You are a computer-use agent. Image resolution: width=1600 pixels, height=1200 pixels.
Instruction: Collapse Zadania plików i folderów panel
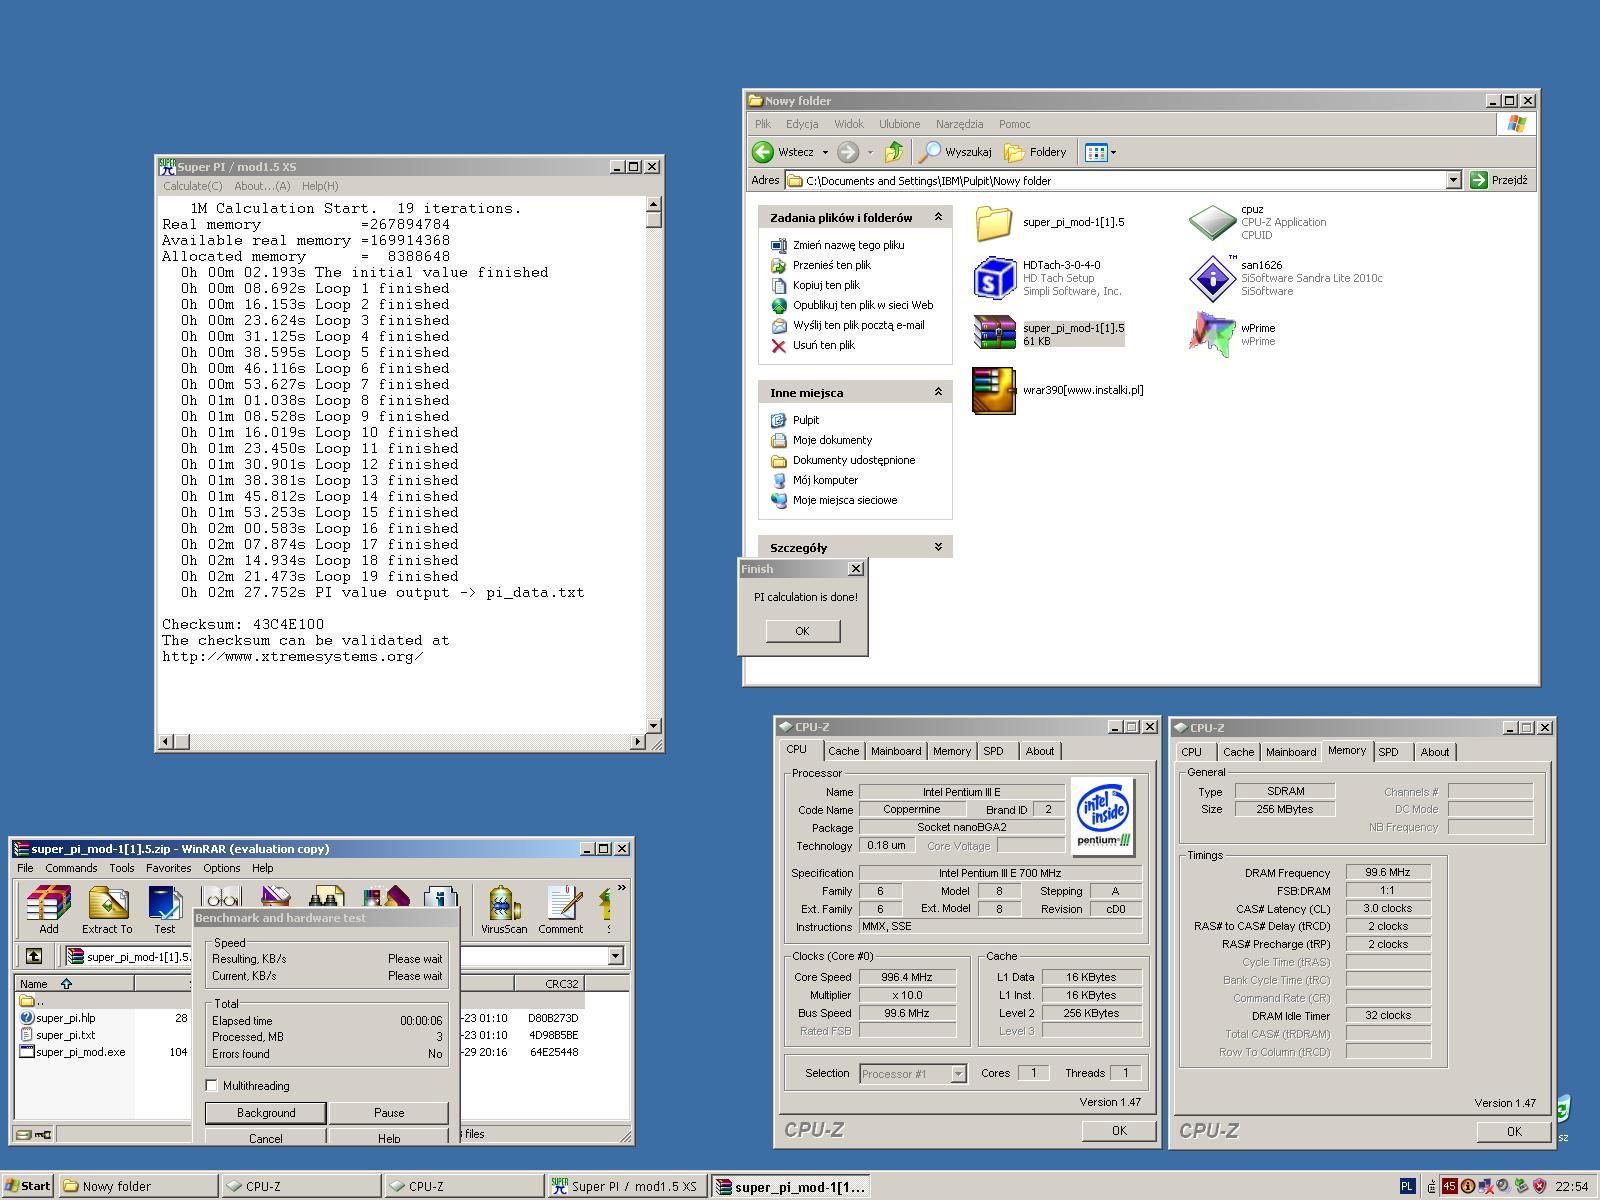(938, 217)
